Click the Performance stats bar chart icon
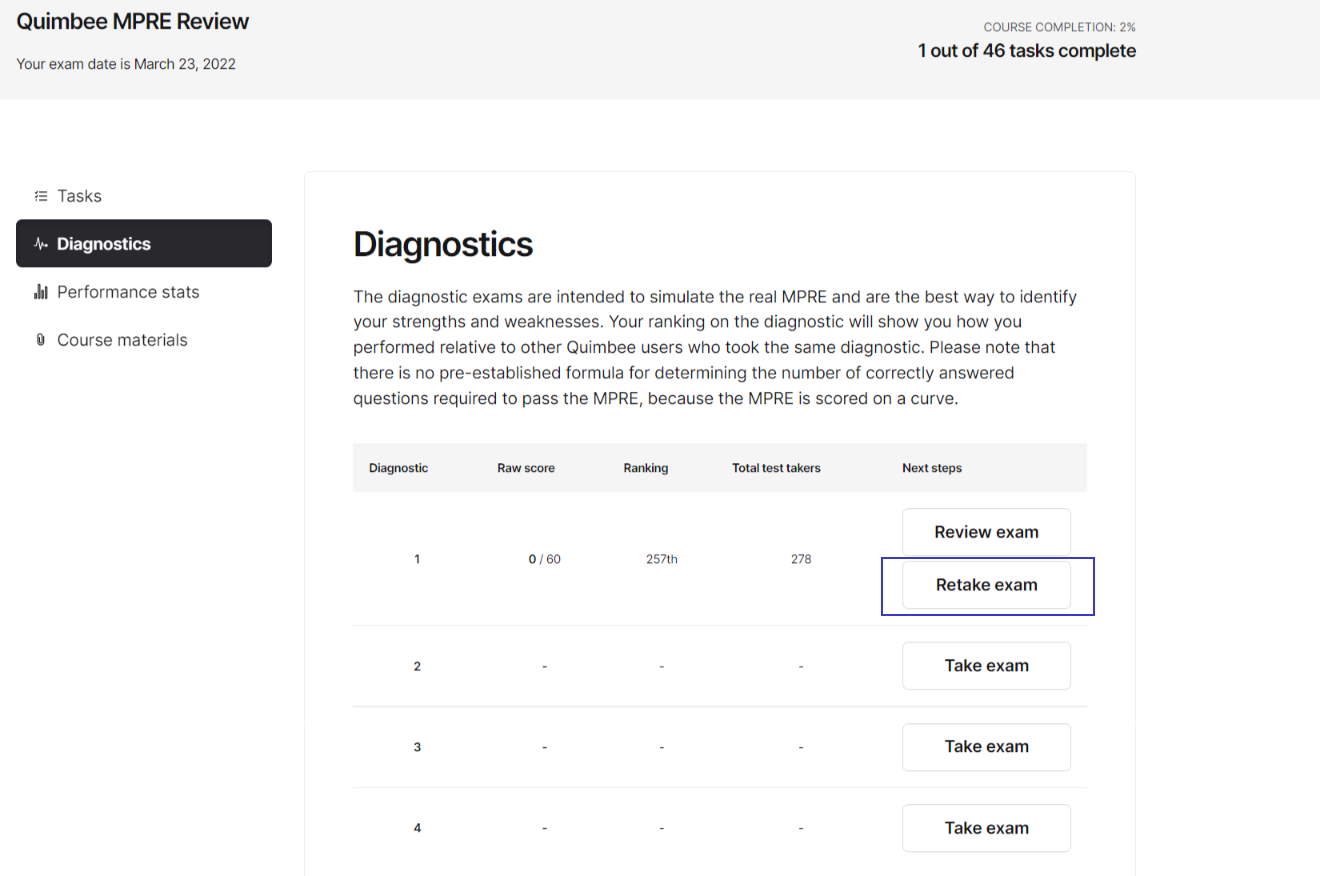This screenshot has height=876, width=1320. [41, 292]
